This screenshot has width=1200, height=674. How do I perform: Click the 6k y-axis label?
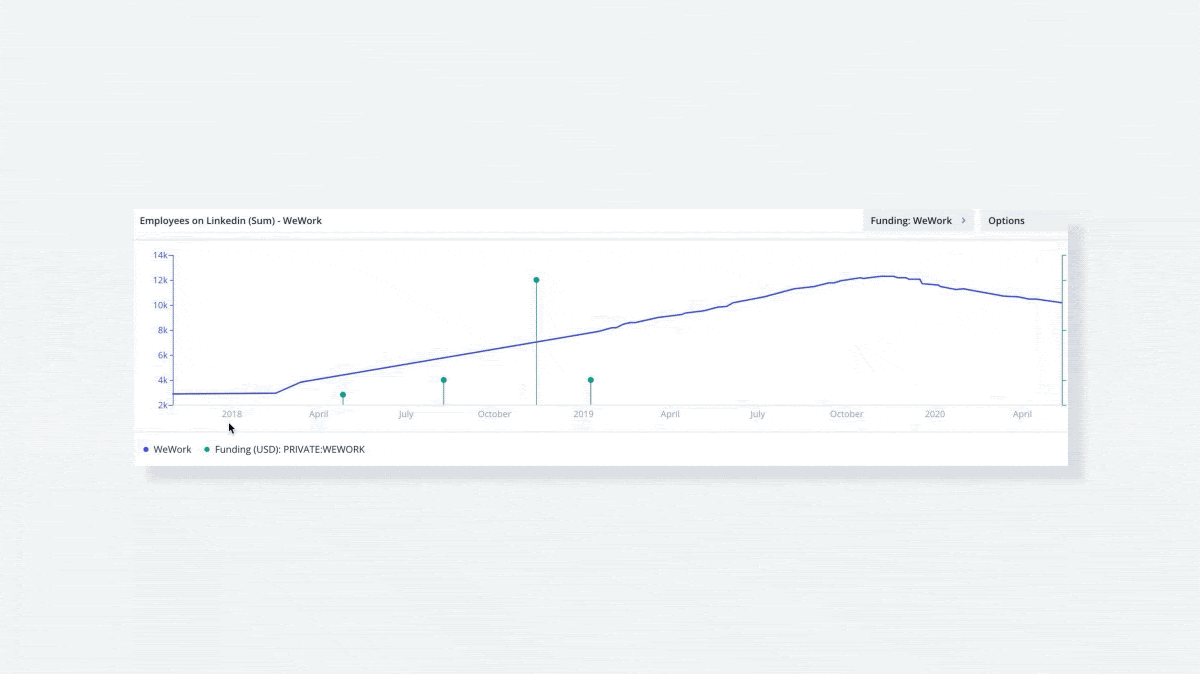(x=161, y=355)
